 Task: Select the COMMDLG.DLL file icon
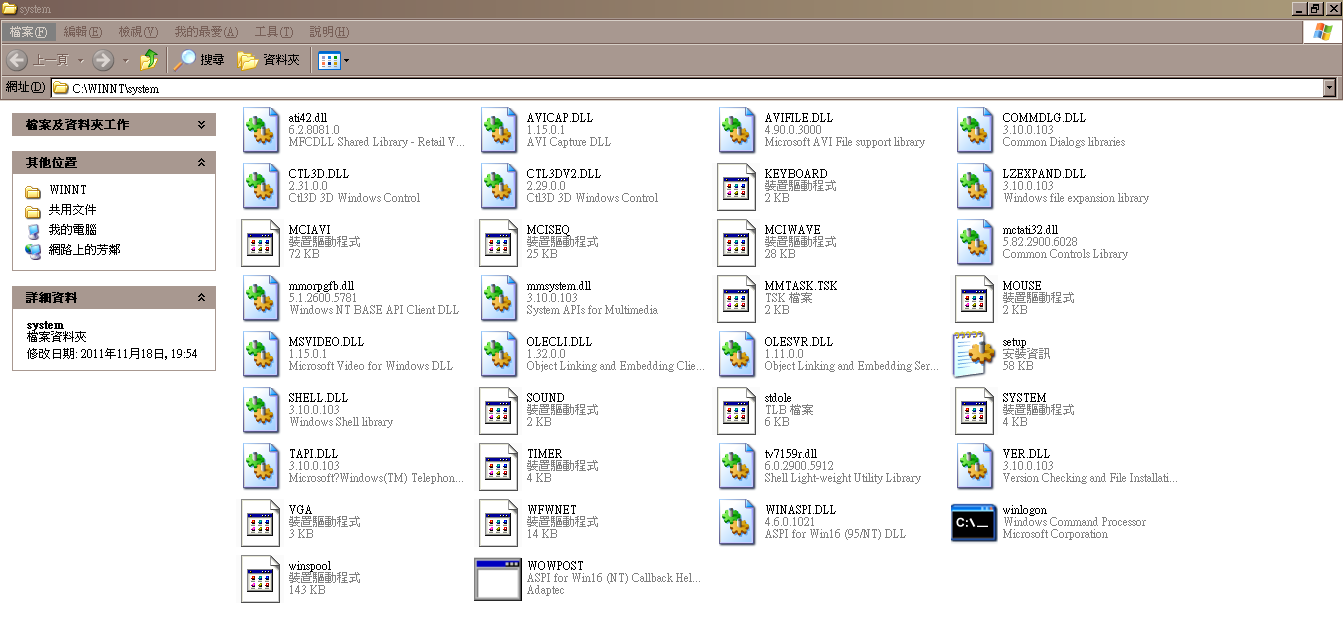(975, 130)
